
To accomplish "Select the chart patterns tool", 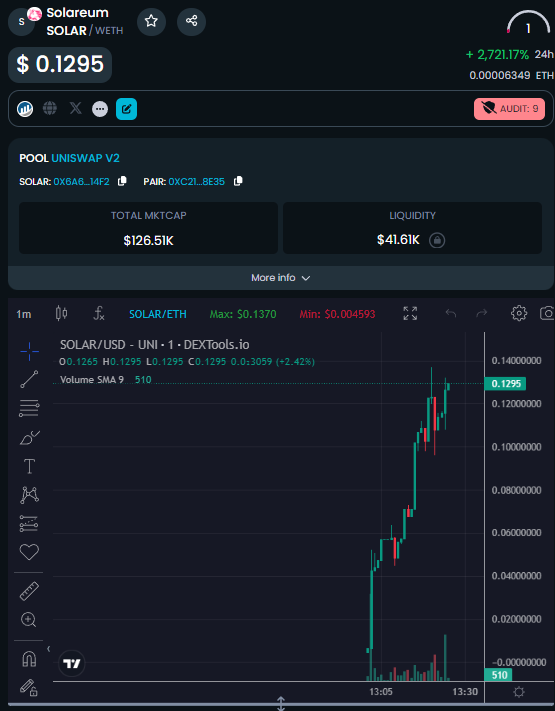I will [29, 495].
